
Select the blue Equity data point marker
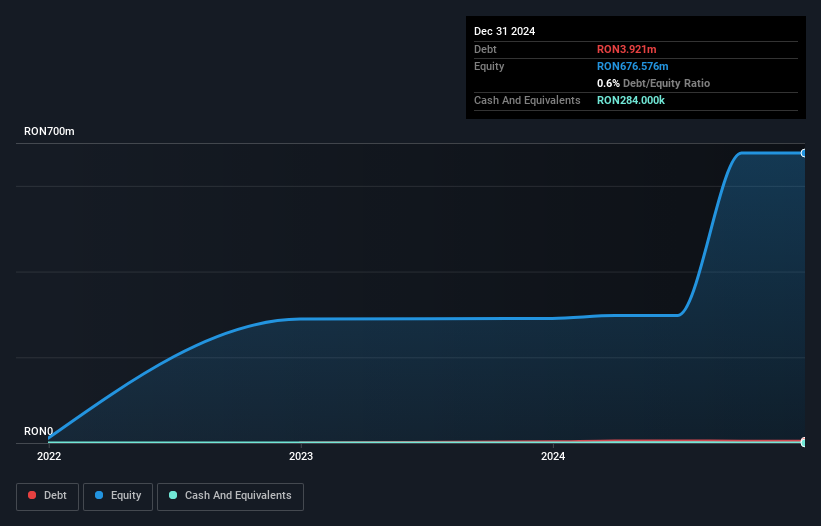point(804,153)
